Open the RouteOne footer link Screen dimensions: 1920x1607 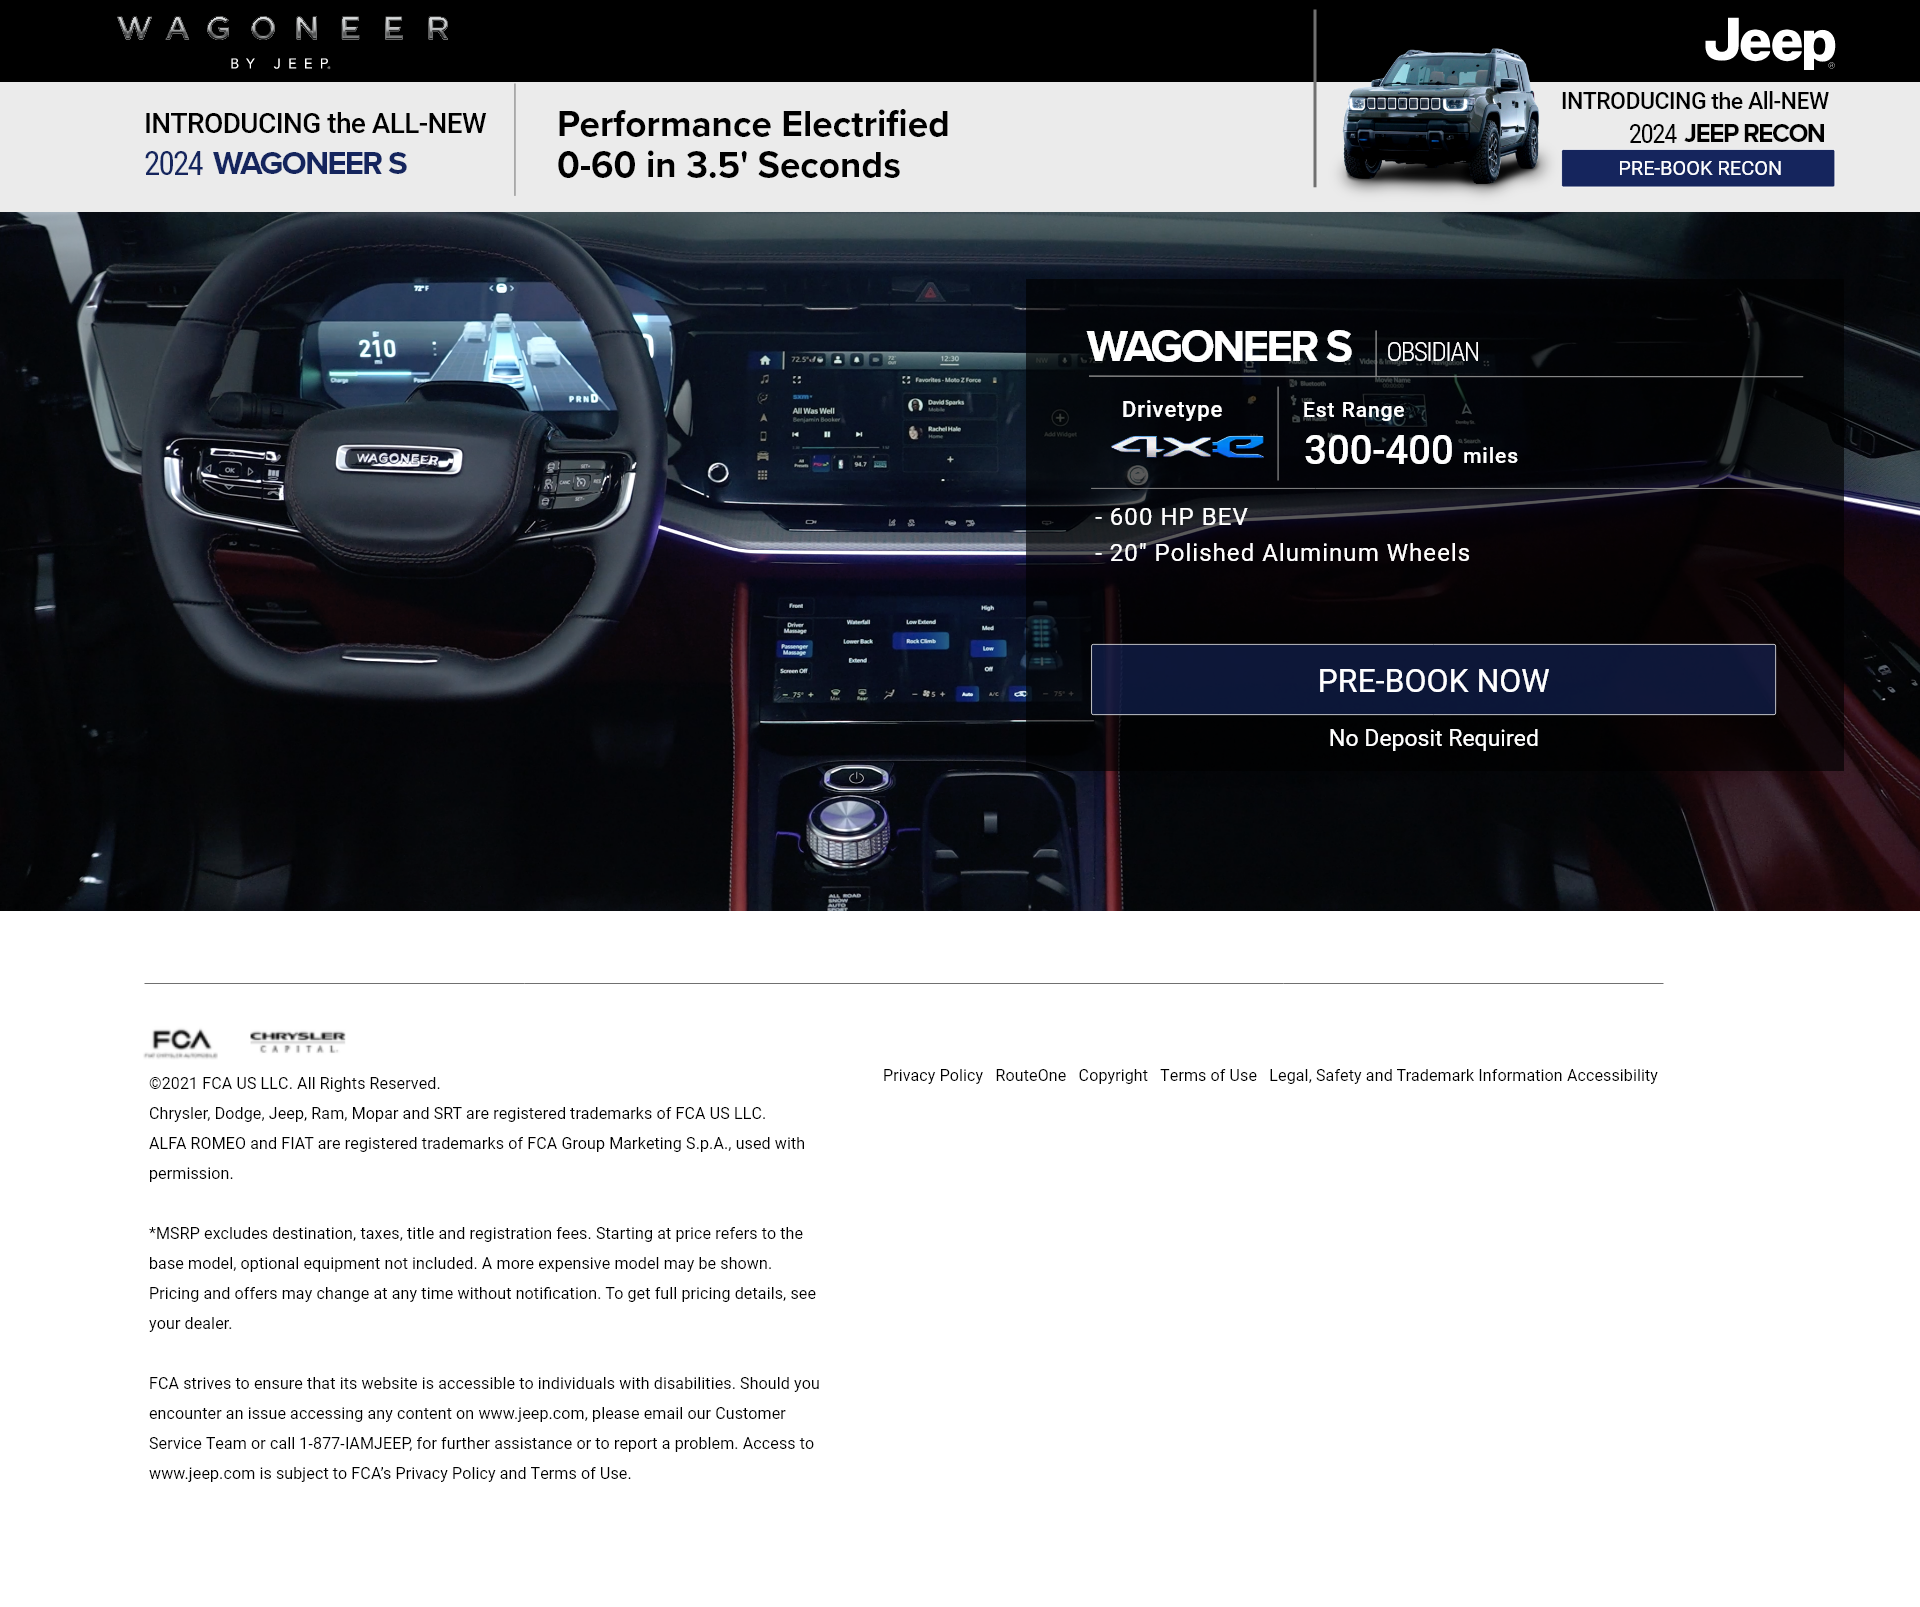[x=1030, y=1075]
